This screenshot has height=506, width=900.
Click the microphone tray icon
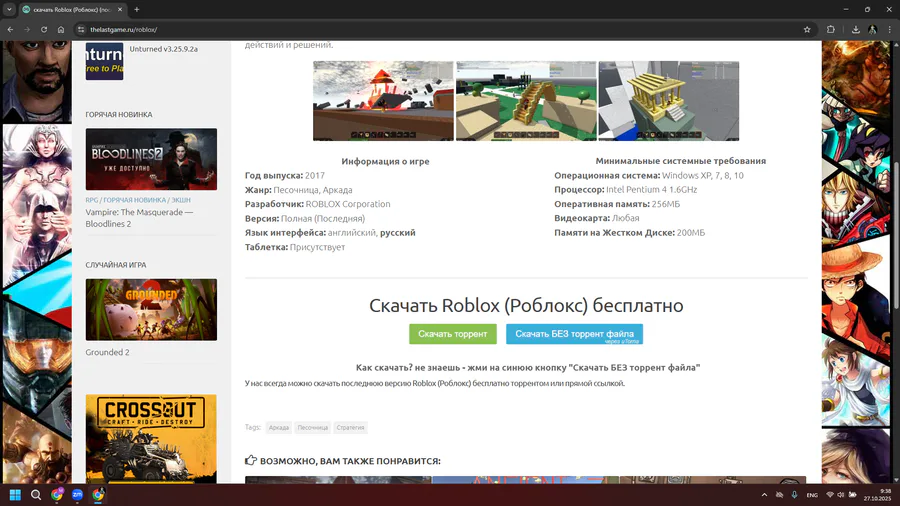[794, 495]
